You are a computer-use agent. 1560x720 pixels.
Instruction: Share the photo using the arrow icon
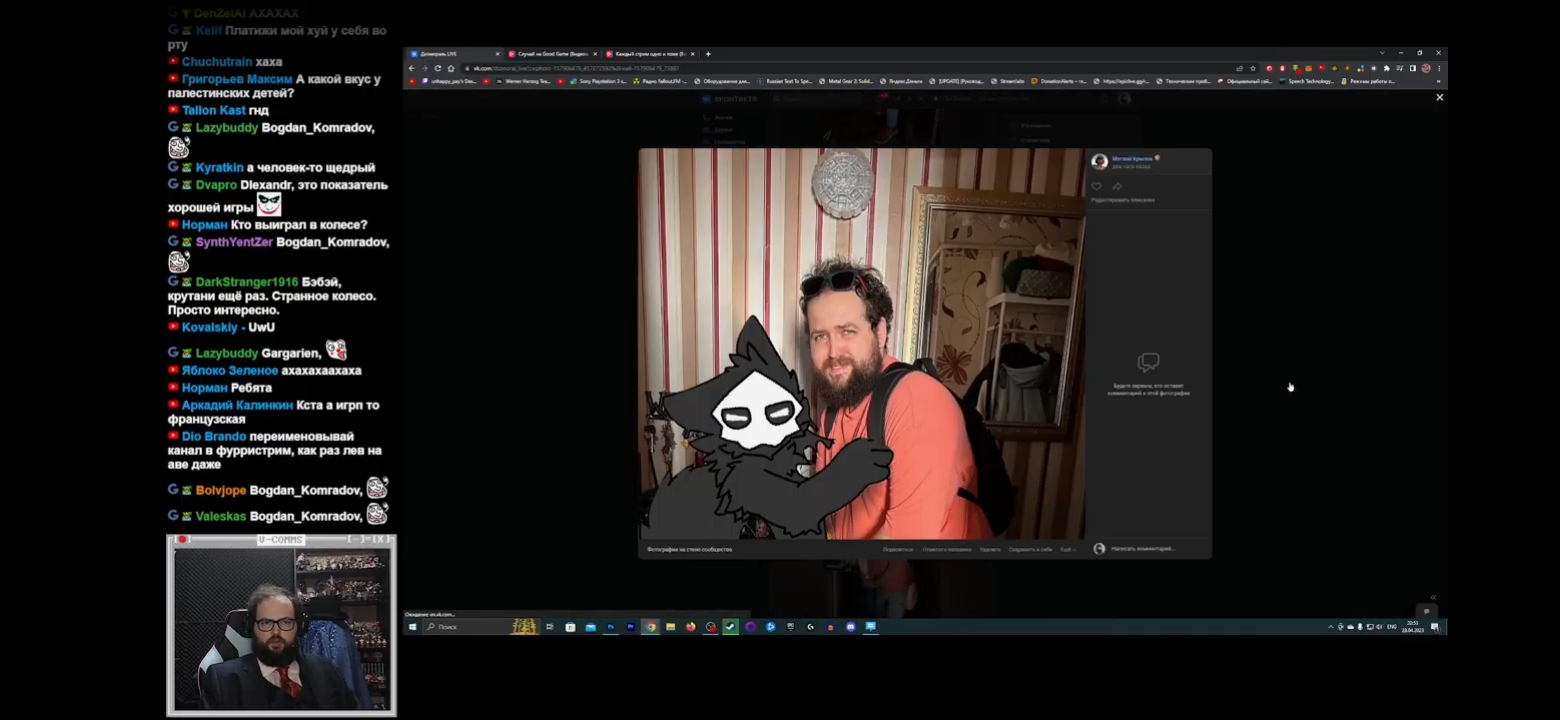pyautogui.click(x=1117, y=186)
